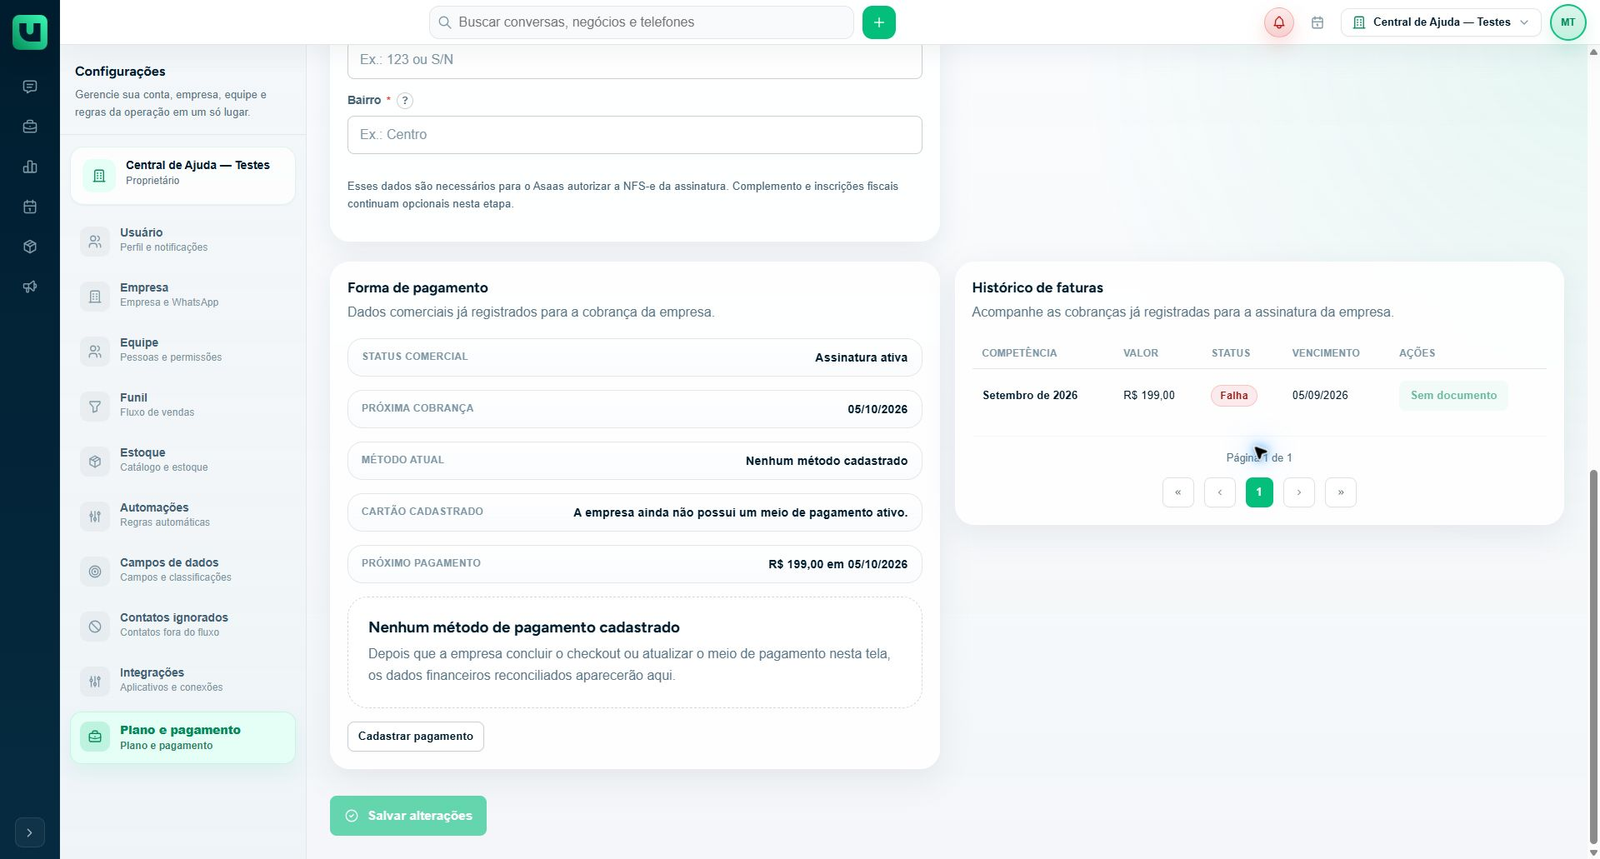The width and height of the screenshot is (1600, 859).
Task: Open the calendar icon in top bar
Action: (x=1317, y=22)
